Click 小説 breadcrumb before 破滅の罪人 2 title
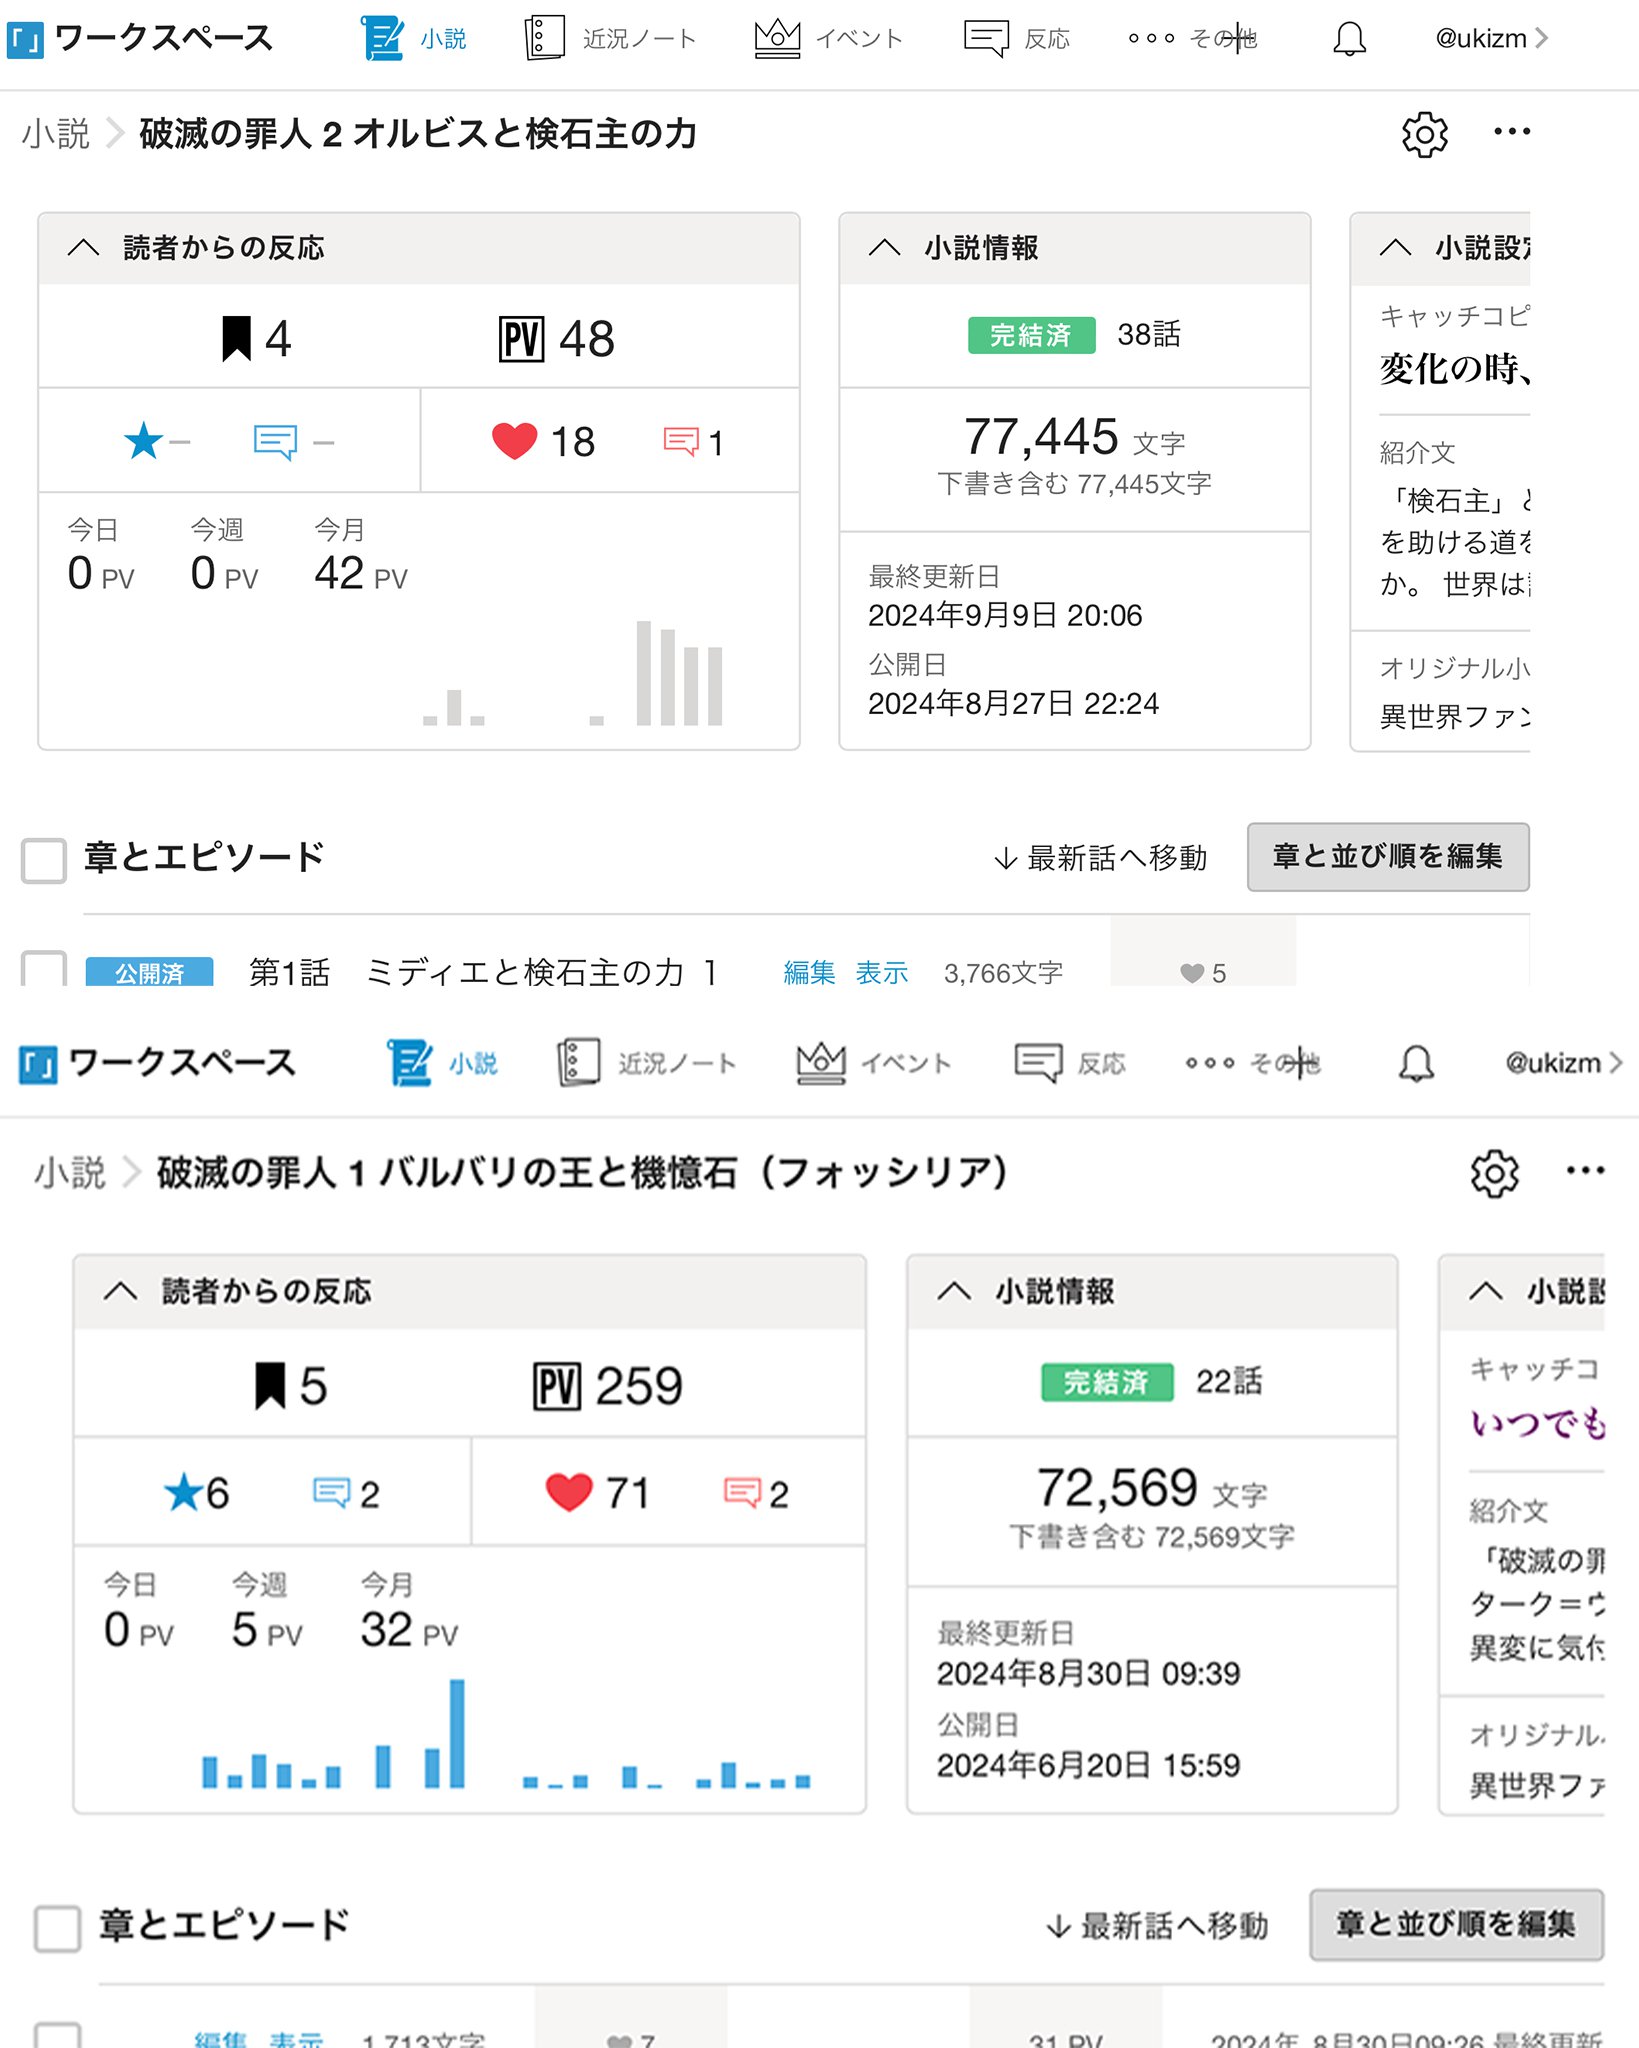1639x2048 pixels. point(56,134)
